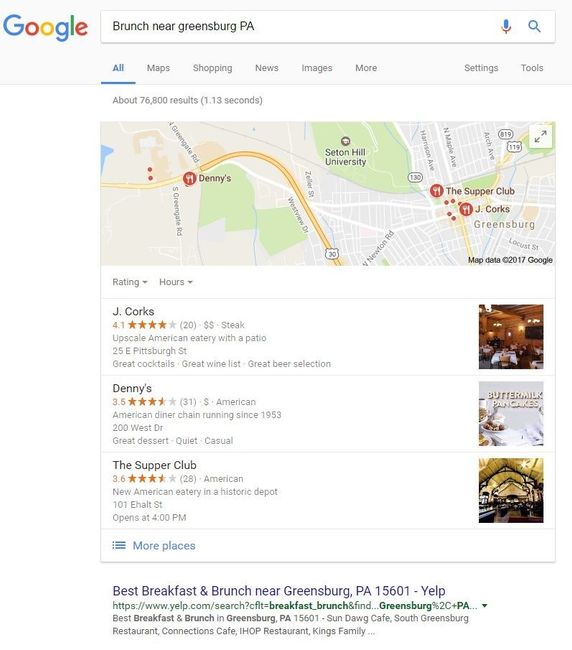Open the News tab
Viewport: 572px width, 650px height.
tap(267, 68)
